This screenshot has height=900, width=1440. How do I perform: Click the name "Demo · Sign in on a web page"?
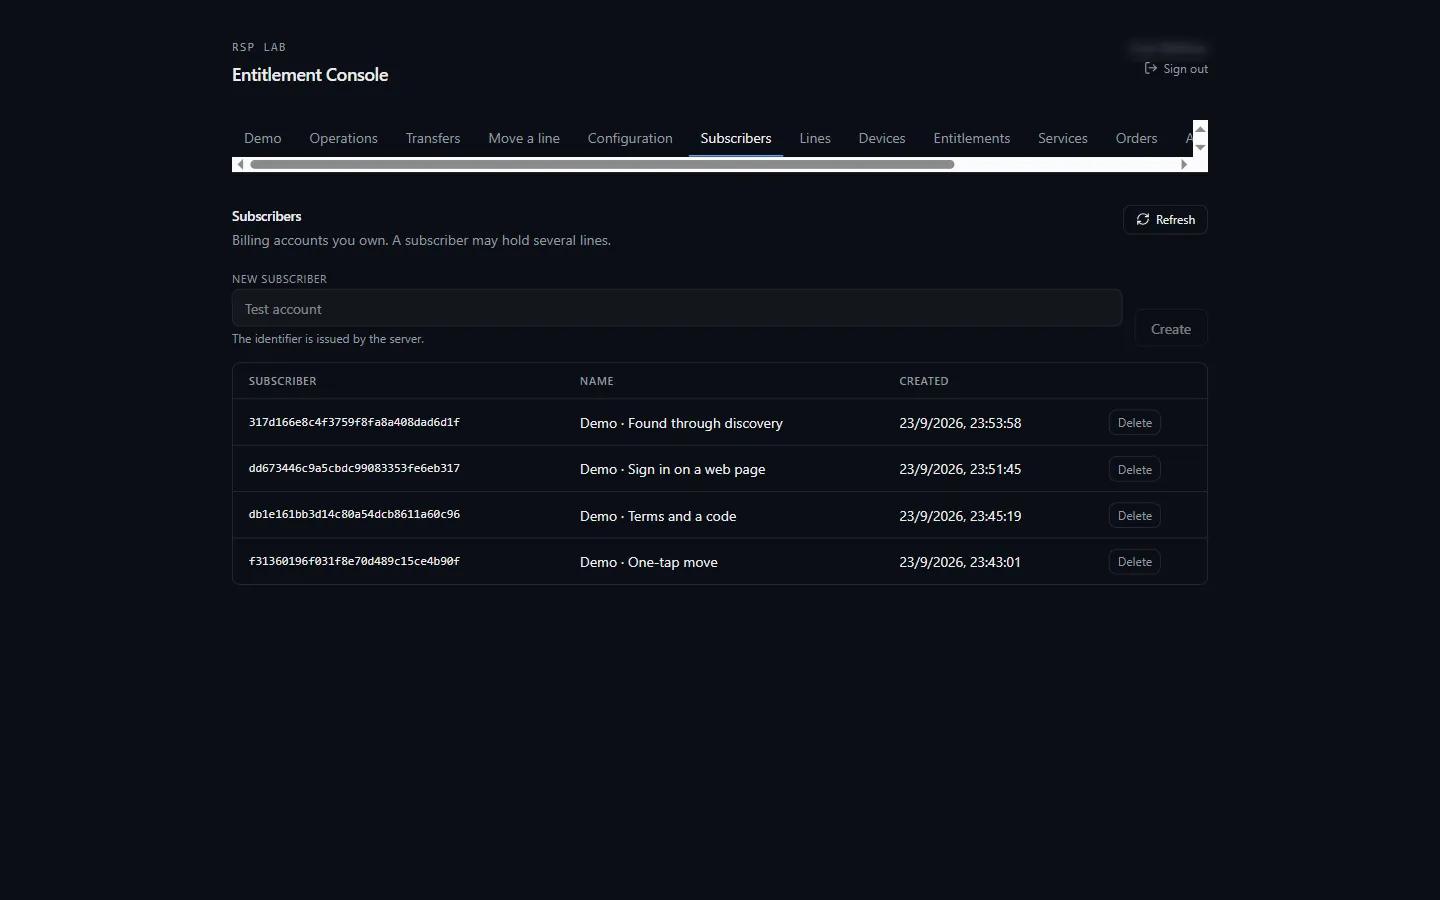[673, 469]
